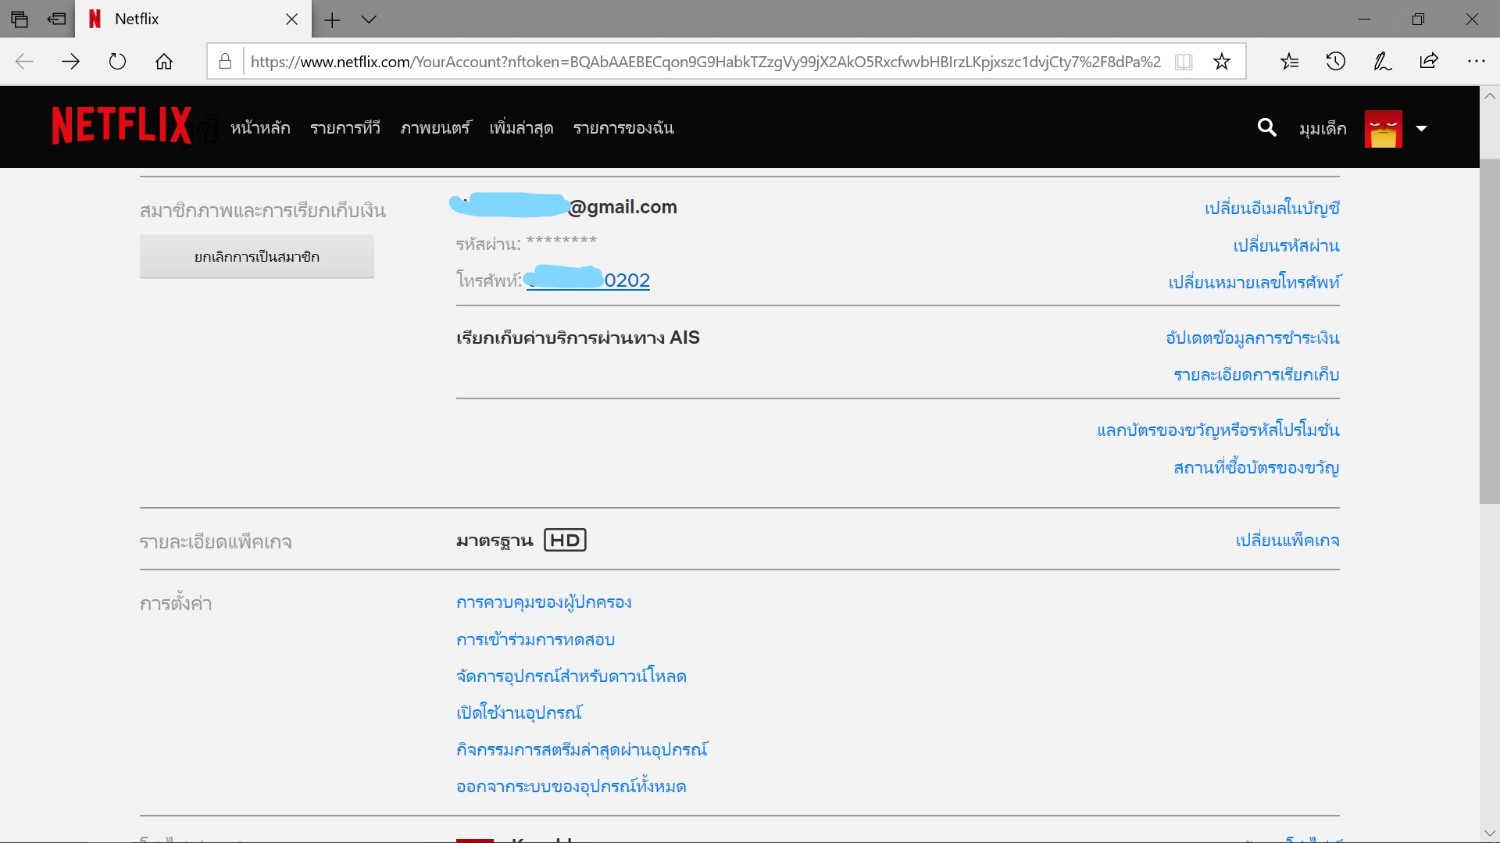Click the address bar URL
The width and height of the screenshot is (1500, 843).
[x=705, y=61]
